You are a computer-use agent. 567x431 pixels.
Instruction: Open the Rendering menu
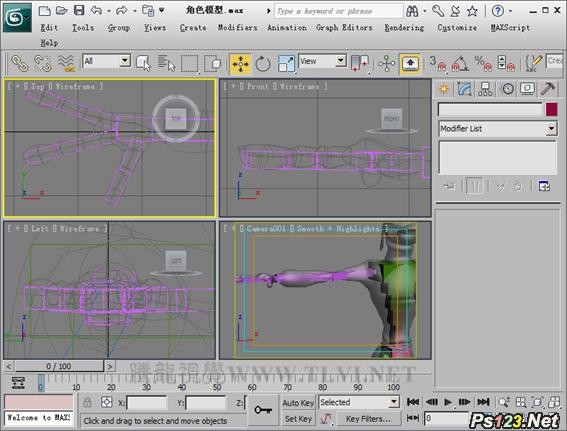tap(404, 27)
